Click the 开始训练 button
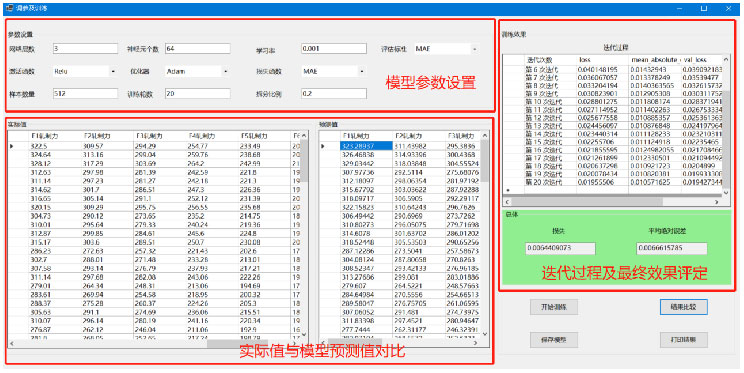Screen dimensions: 744x373 click(x=554, y=307)
